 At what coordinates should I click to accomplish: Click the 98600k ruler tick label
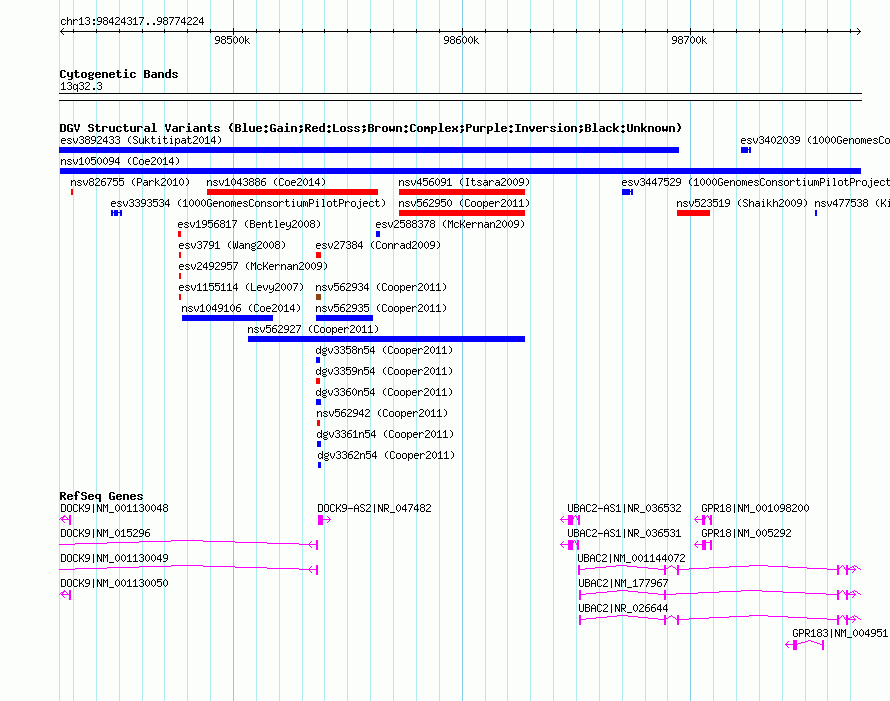pyautogui.click(x=461, y=40)
